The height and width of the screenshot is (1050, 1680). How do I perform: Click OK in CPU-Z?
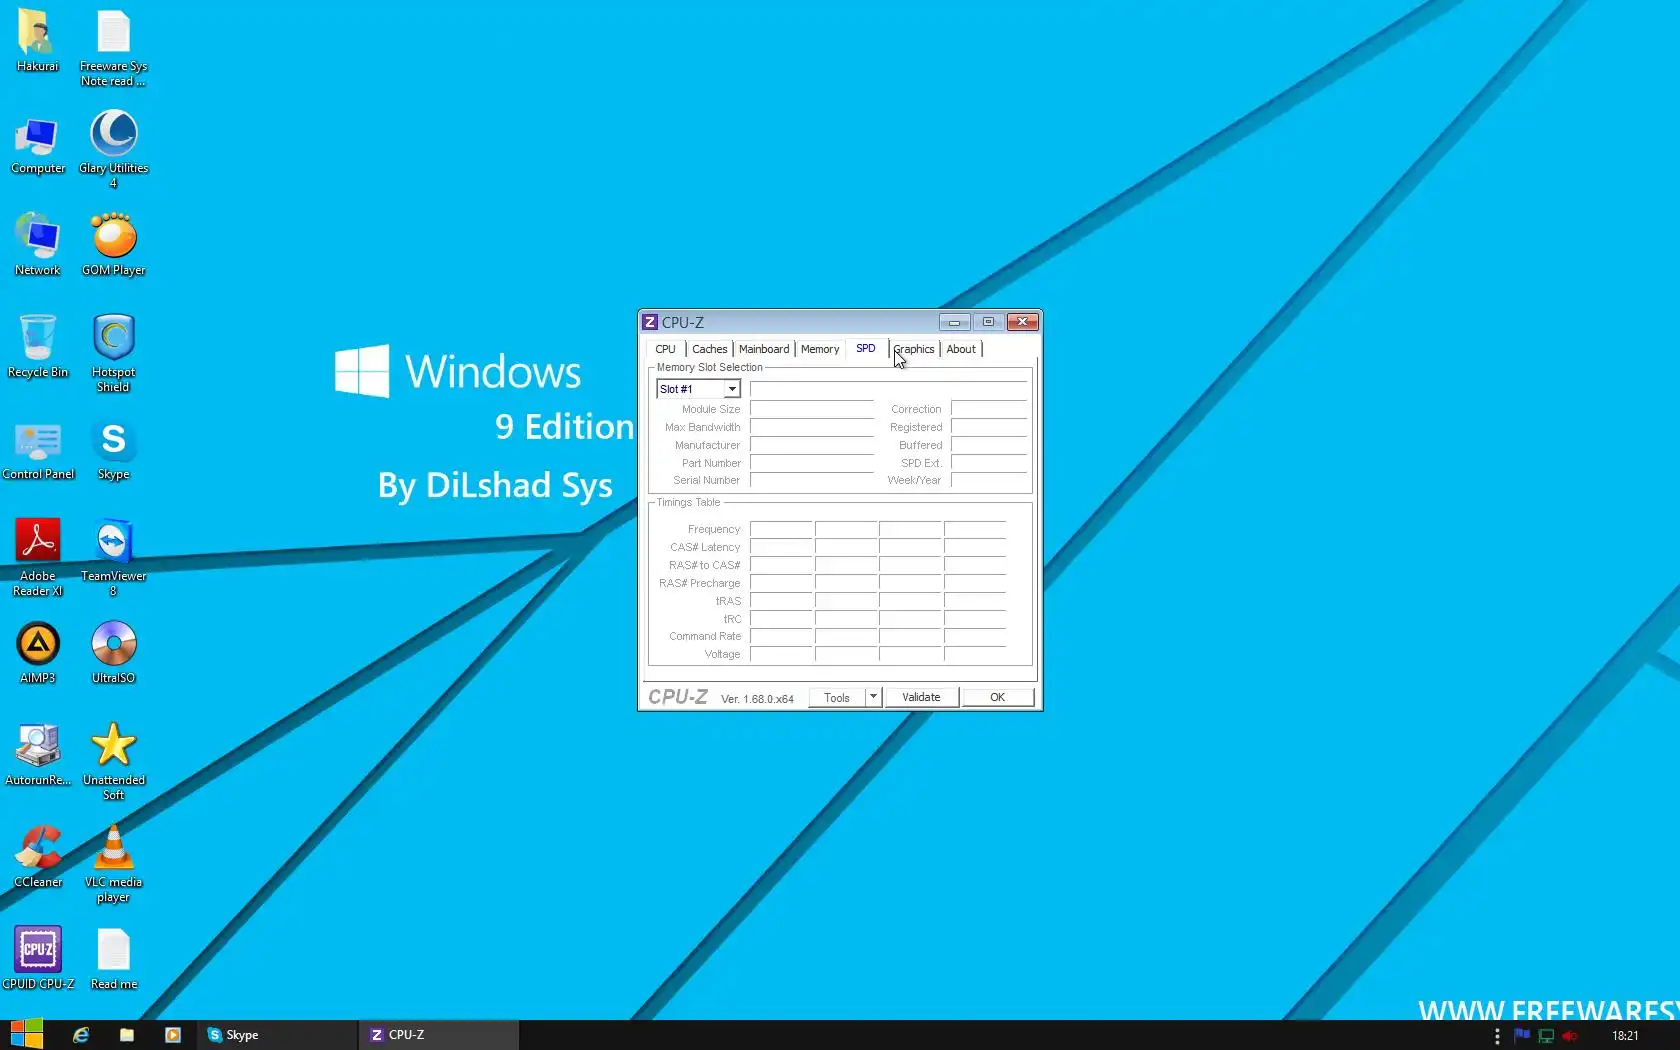pos(997,697)
